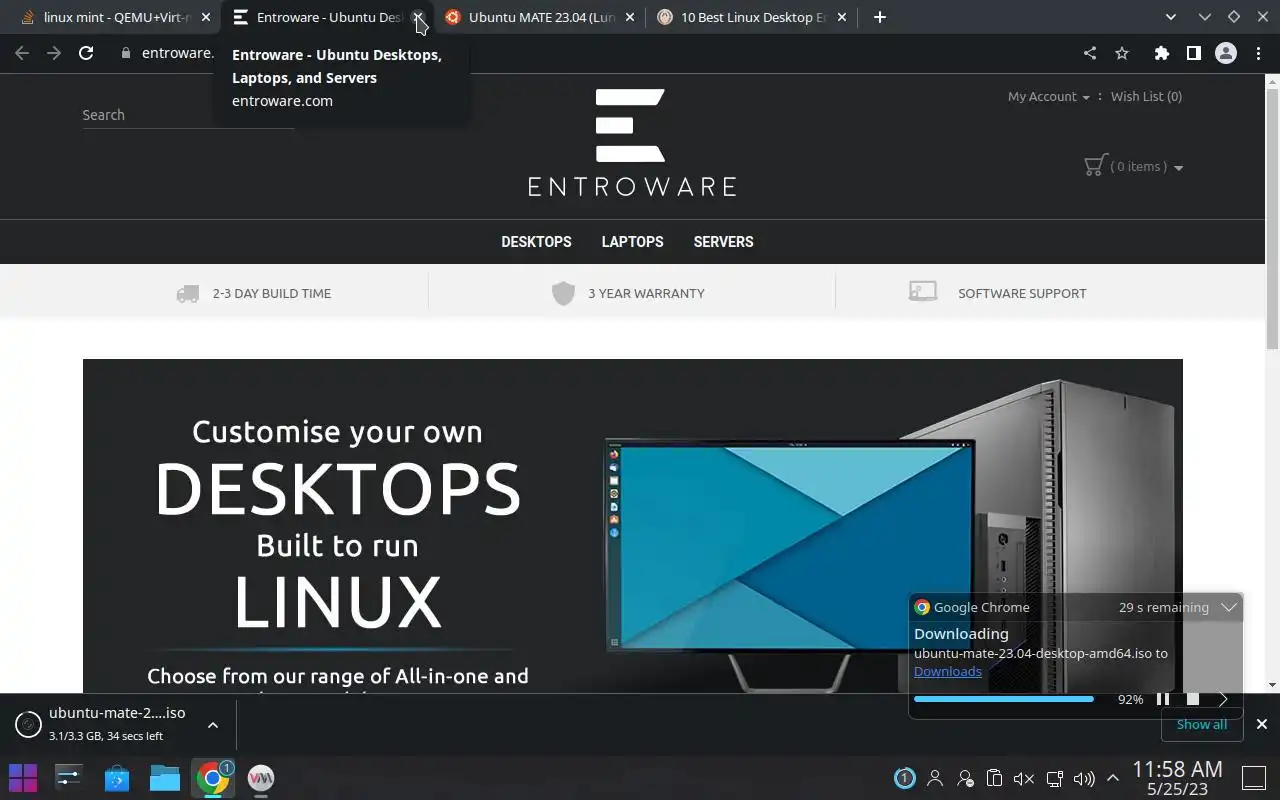Open Chrome profile avatar
The height and width of the screenshot is (800, 1280).
click(x=1226, y=53)
